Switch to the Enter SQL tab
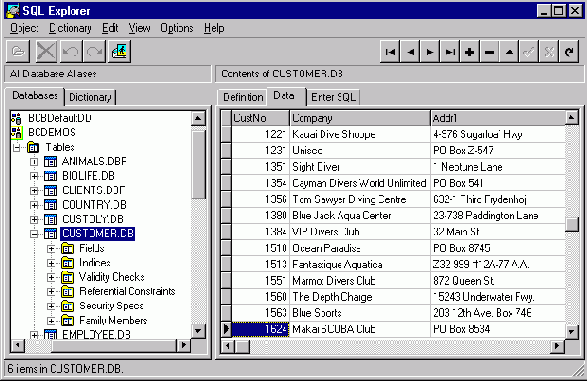The height and width of the screenshot is (381, 587). coord(333,97)
